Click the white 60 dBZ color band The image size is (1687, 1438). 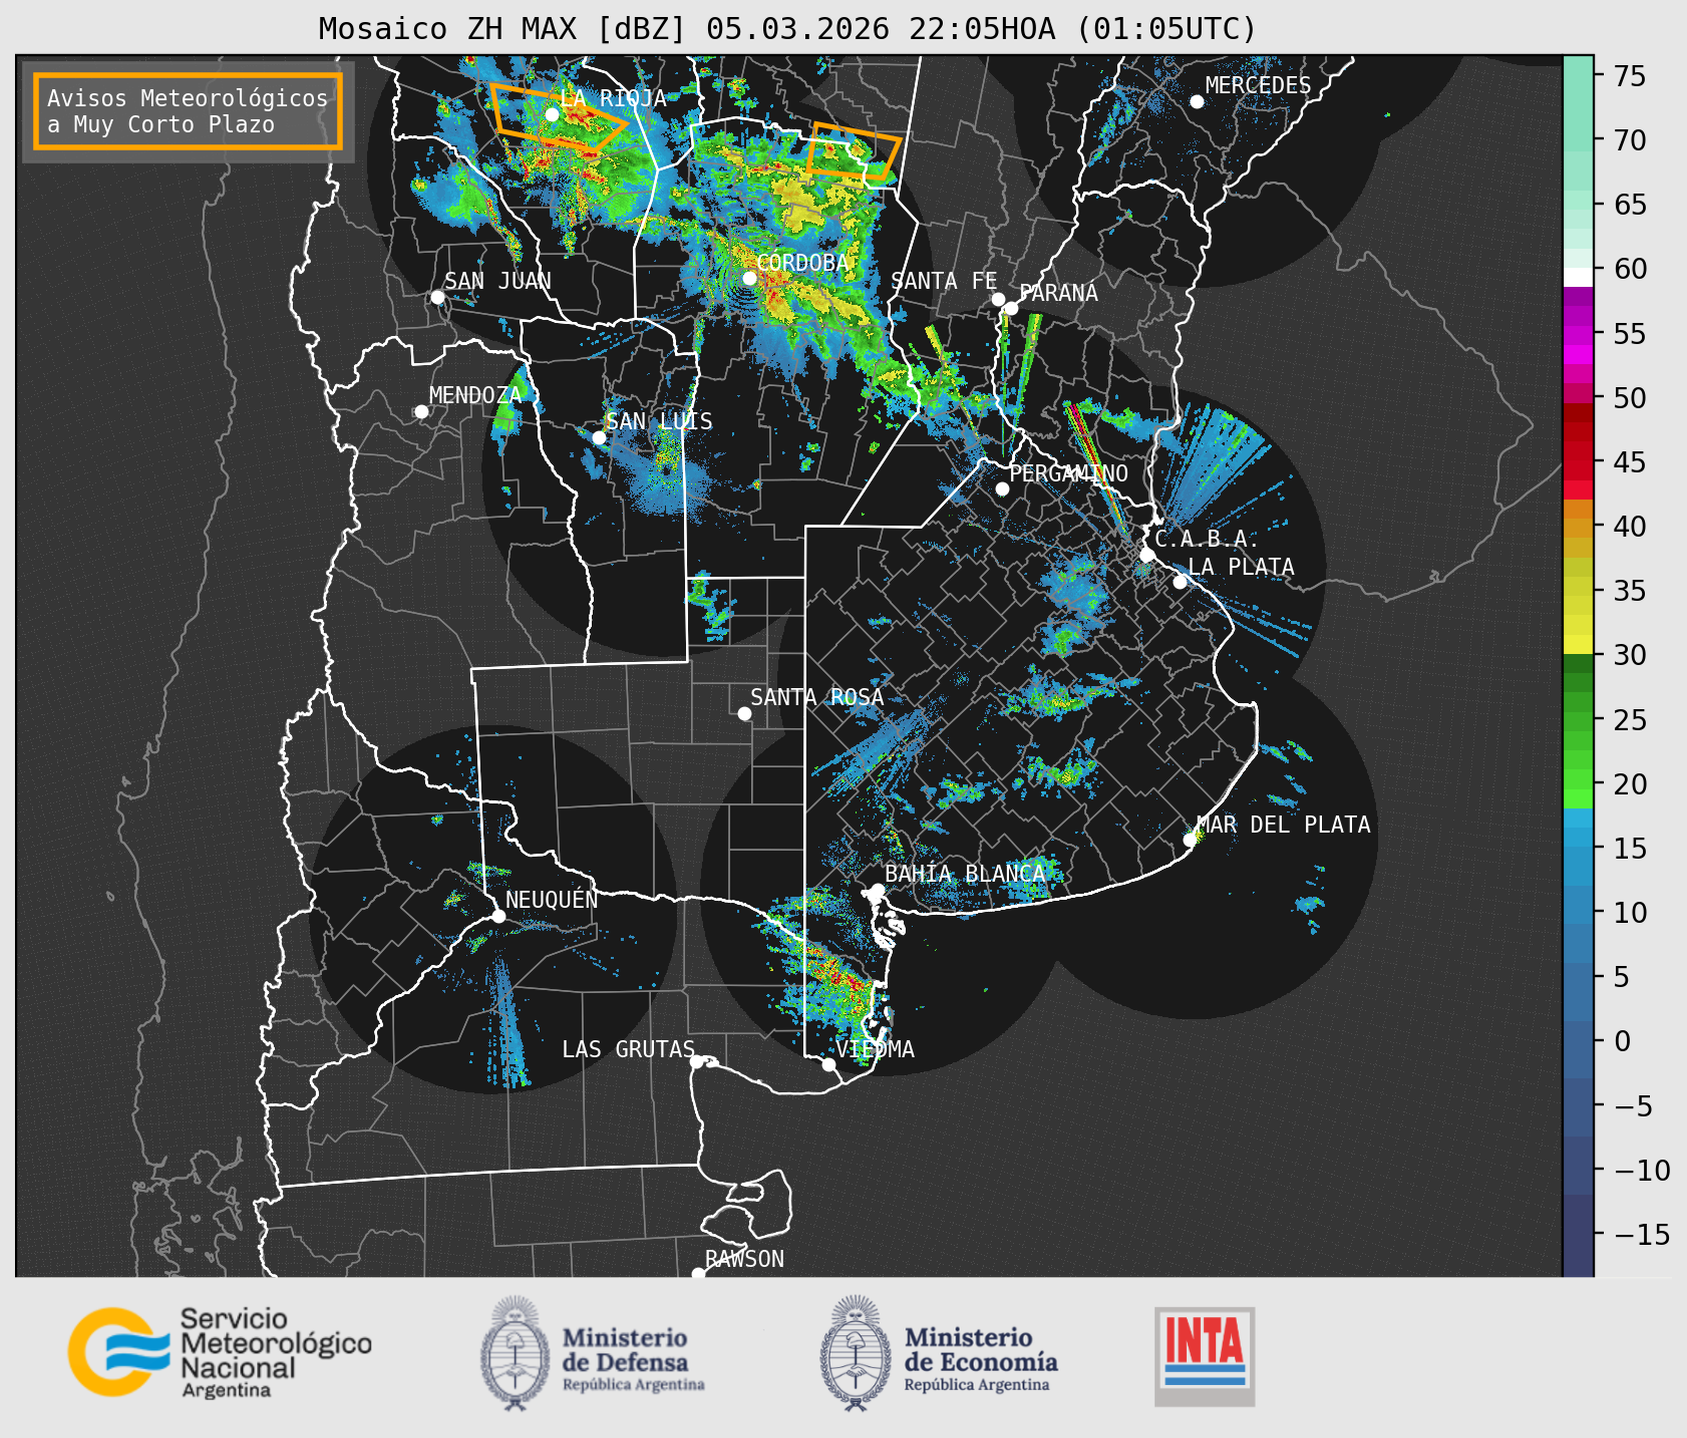pyautogui.click(x=1578, y=277)
